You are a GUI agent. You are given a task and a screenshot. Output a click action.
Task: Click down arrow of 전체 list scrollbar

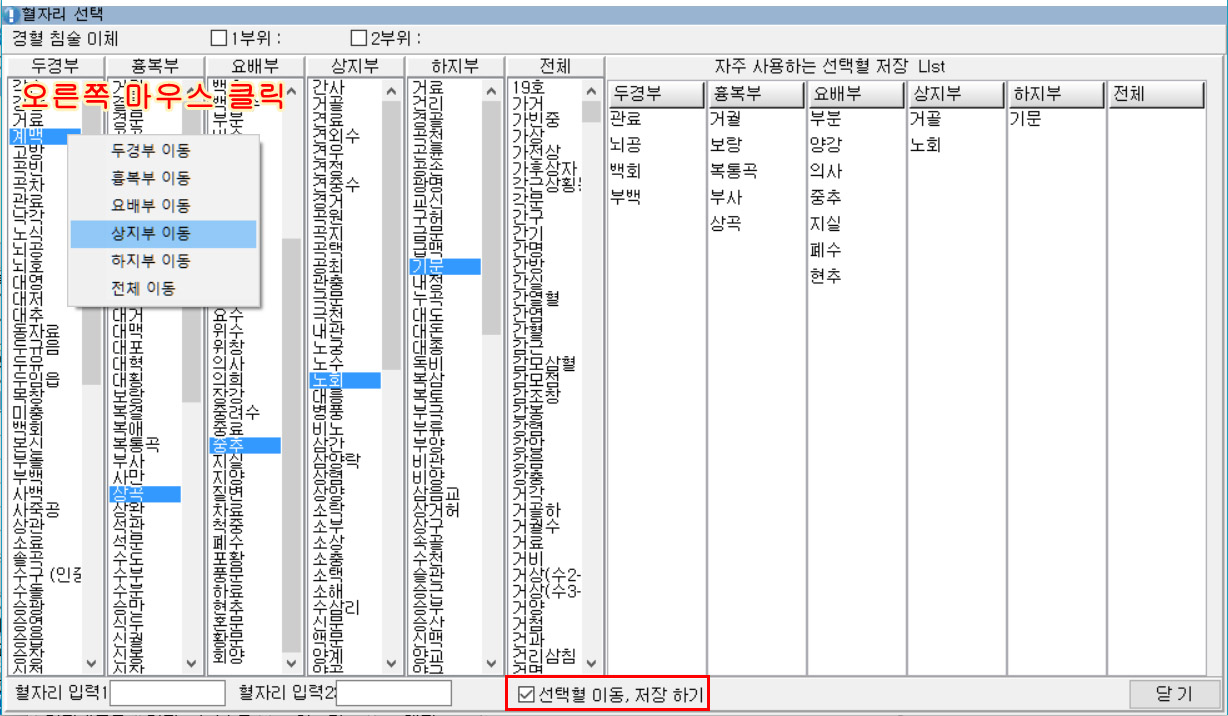click(x=591, y=663)
